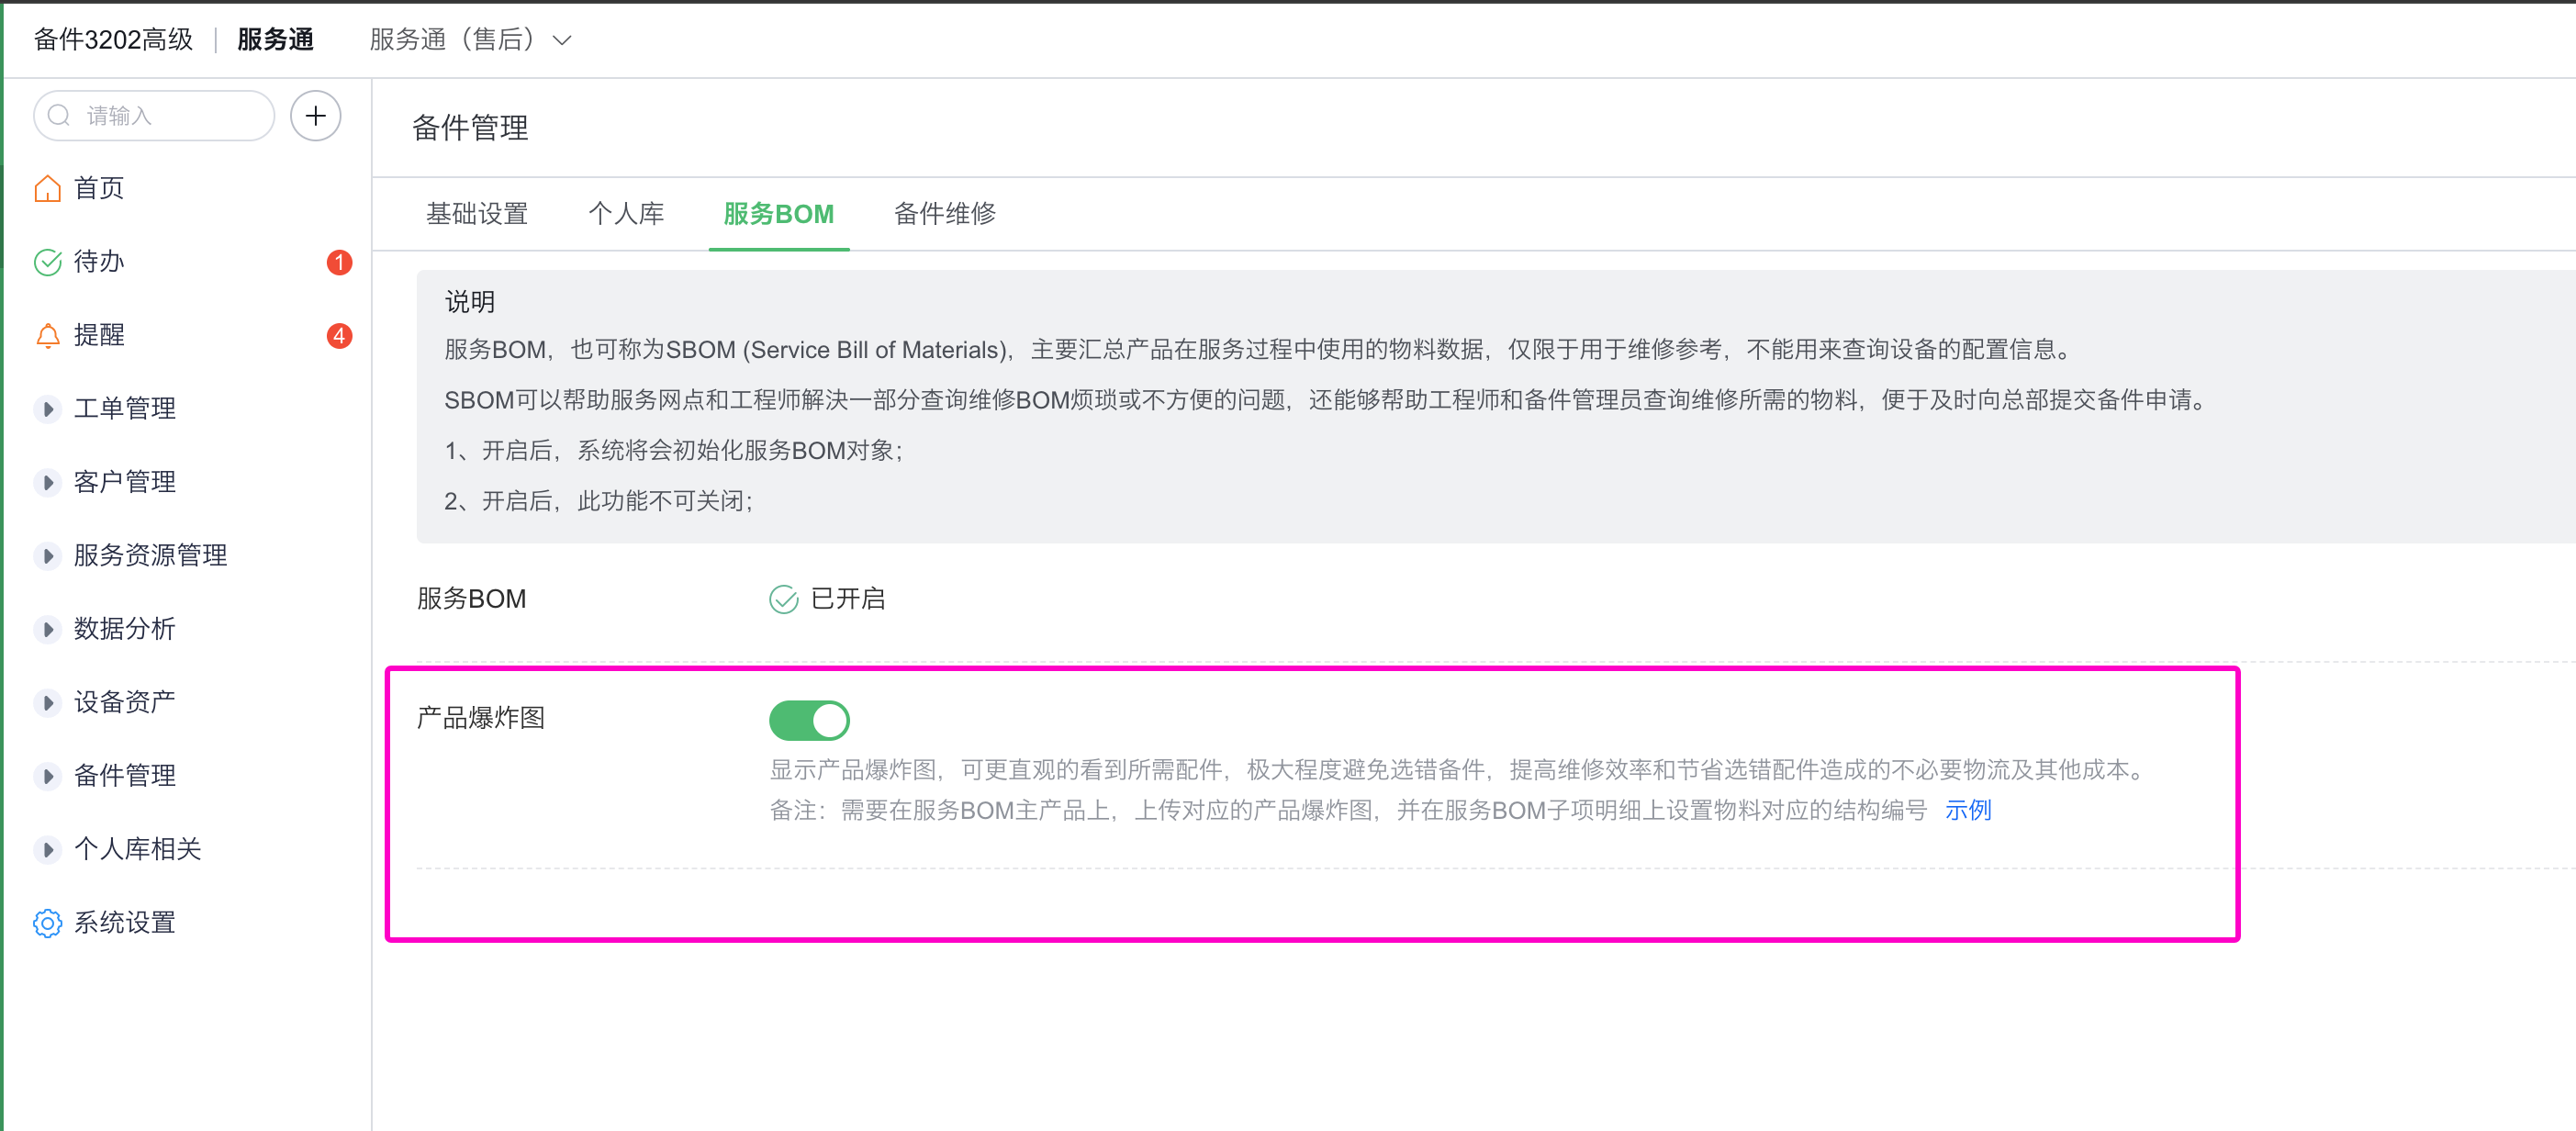This screenshot has height=1131, width=2576.
Task: Open the blue 示例 link
Action: tap(1967, 810)
